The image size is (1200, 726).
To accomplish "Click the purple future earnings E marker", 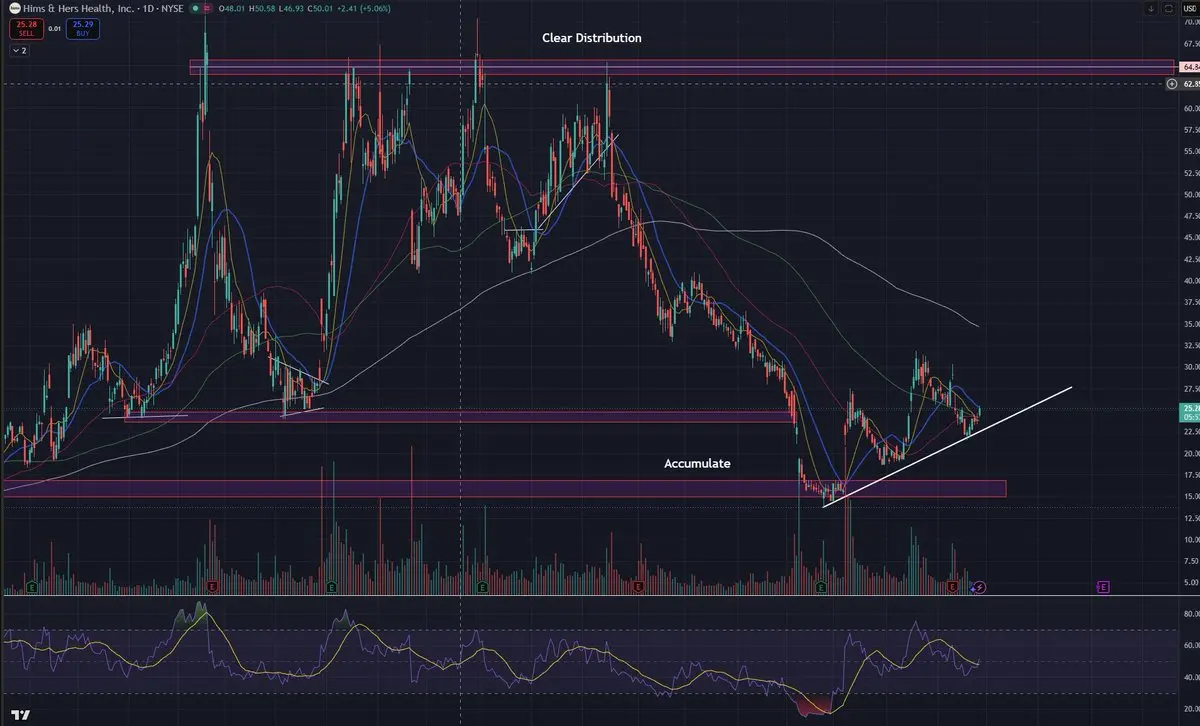I will tap(1103, 586).
